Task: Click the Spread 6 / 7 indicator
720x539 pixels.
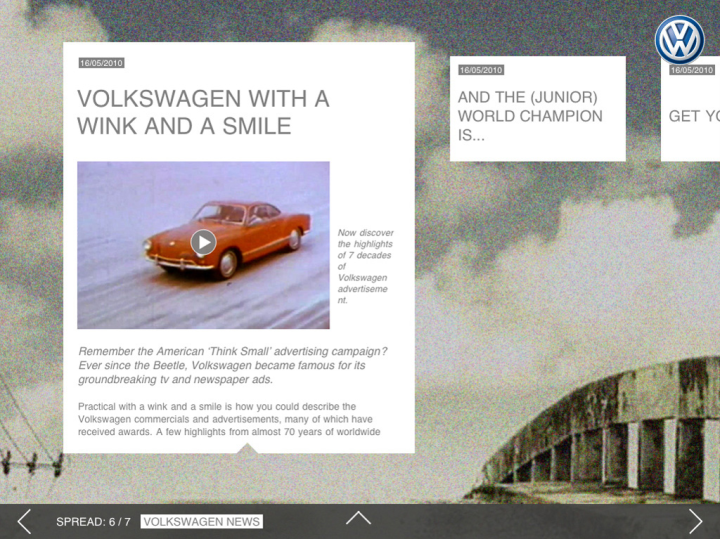Action: coord(93,522)
